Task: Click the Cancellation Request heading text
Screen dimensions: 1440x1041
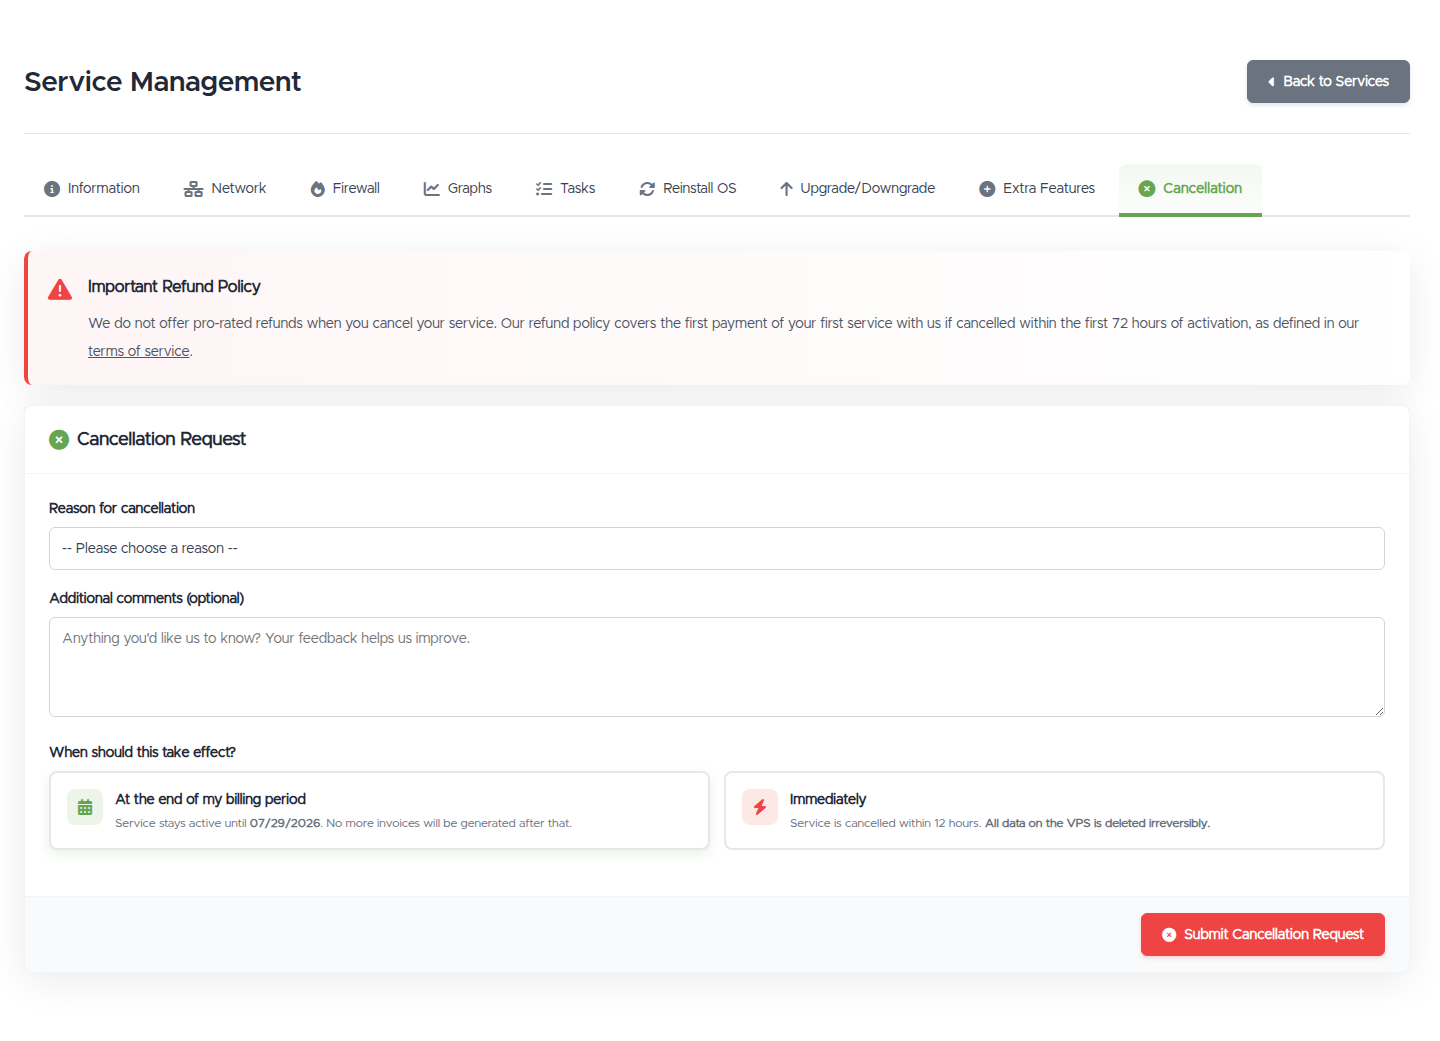Action: point(161,440)
